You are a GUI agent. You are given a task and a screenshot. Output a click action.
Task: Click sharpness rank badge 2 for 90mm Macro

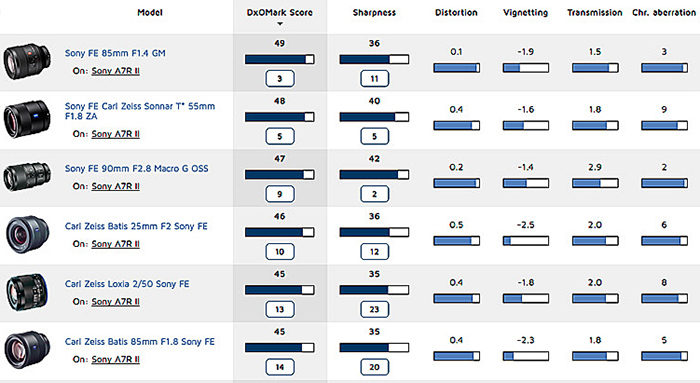coord(375,194)
